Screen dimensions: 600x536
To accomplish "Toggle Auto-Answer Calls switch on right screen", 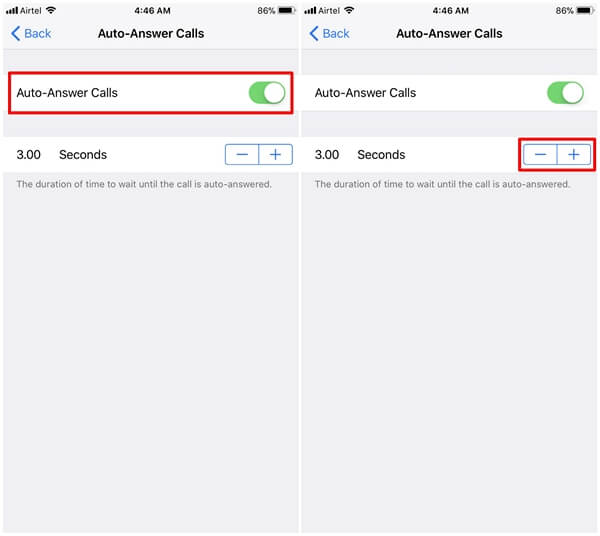I will (565, 93).
